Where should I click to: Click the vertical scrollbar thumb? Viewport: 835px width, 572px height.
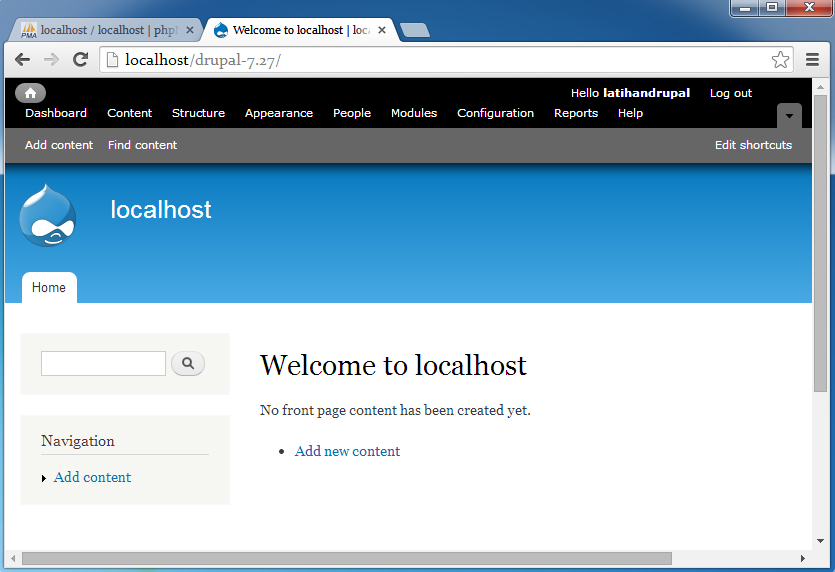coord(820,244)
